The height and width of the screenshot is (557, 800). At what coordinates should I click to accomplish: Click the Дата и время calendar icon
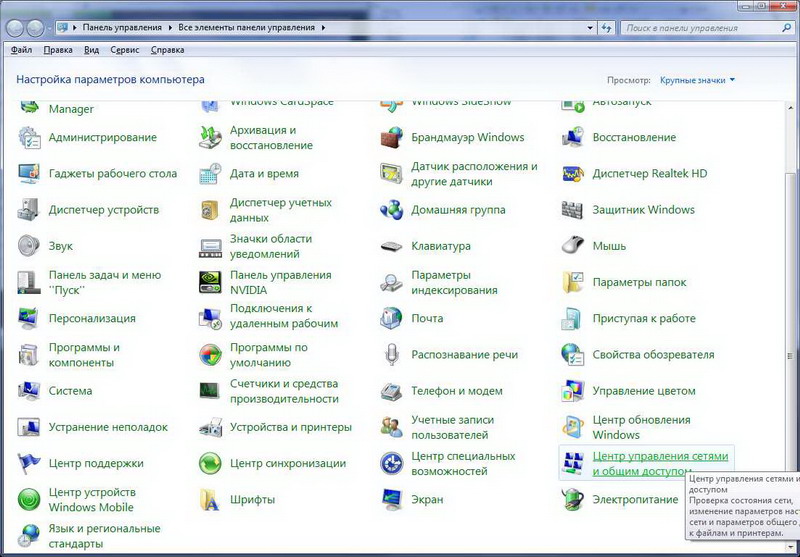[210, 174]
